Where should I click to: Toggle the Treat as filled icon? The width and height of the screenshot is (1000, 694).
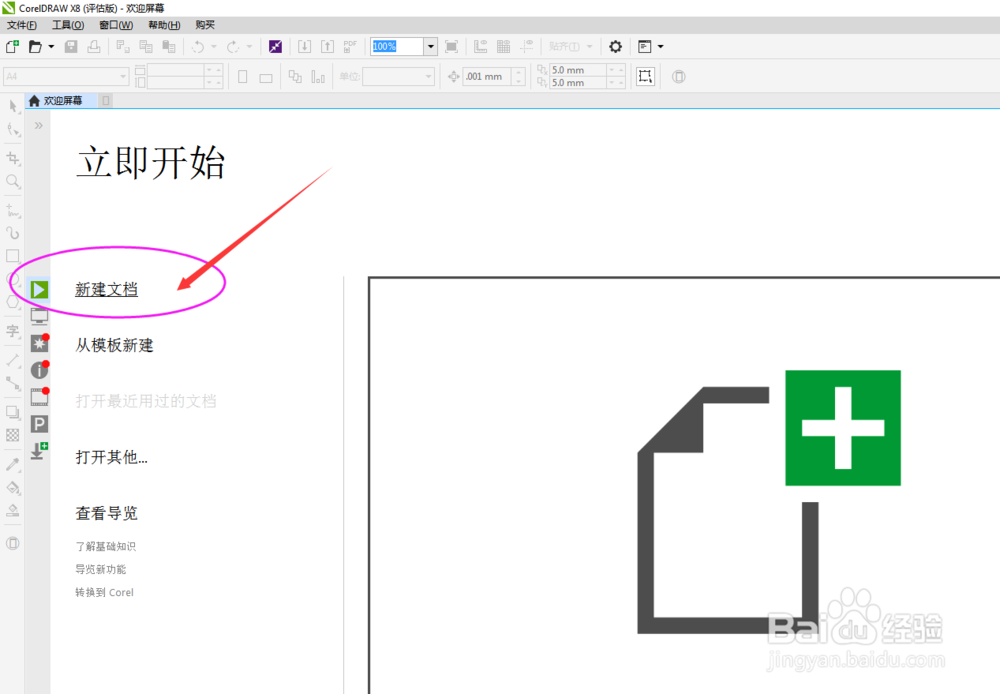click(x=645, y=77)
